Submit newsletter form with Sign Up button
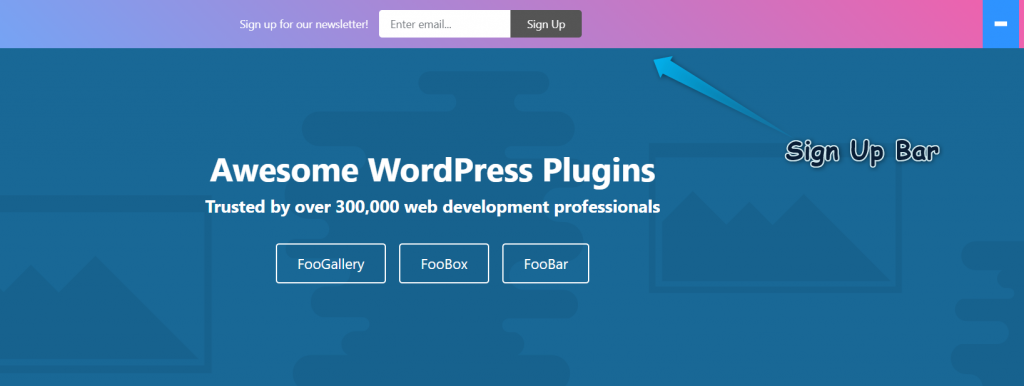The height and width of the screenshot is (386, 1024). coord(546,24)
